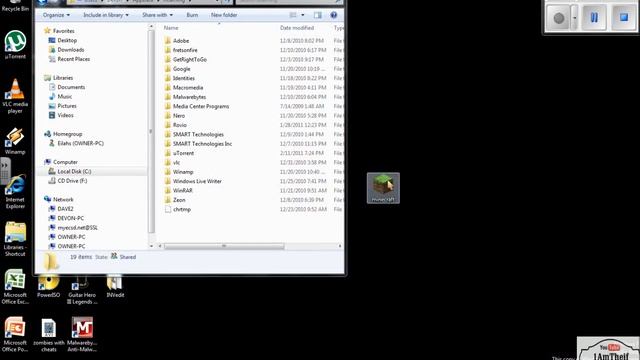
Task: Select the chrtmp file
Action: (x=182, y=209)
